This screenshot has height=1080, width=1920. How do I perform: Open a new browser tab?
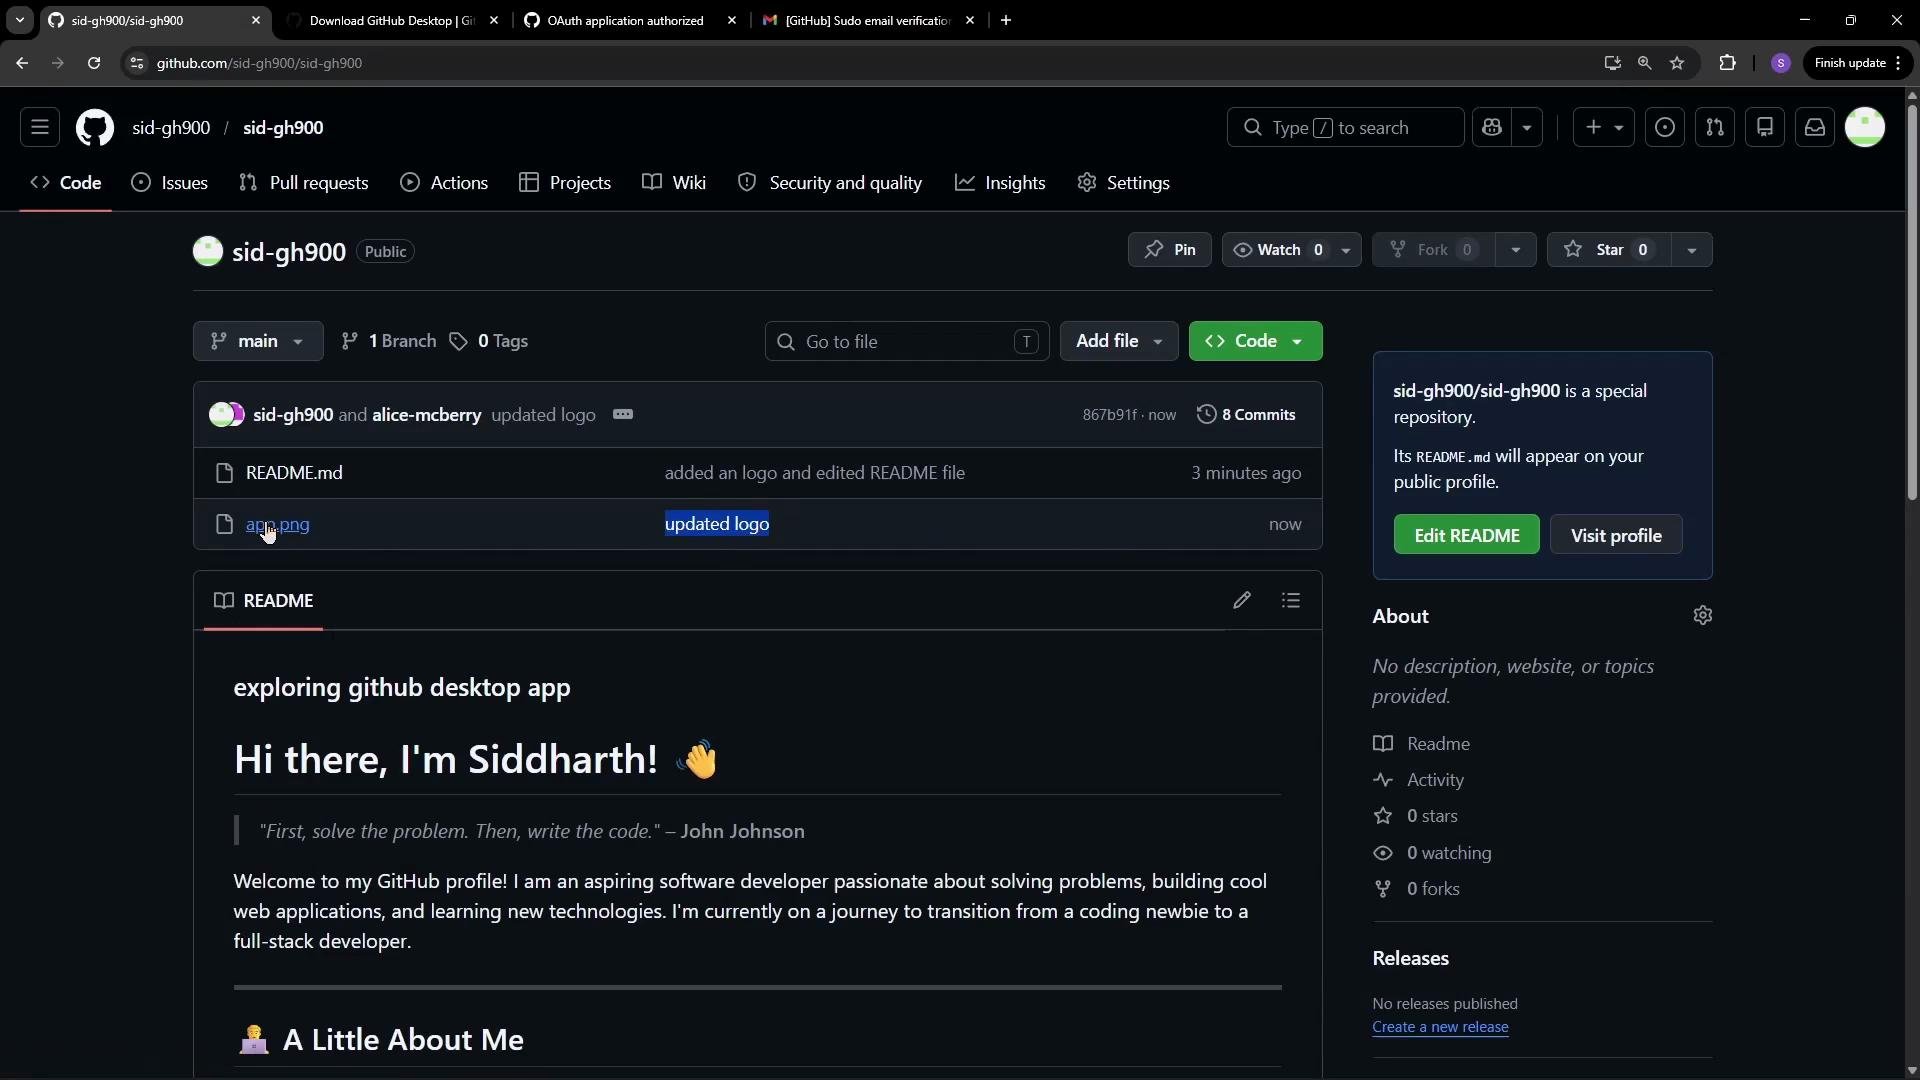(1006, 20)
